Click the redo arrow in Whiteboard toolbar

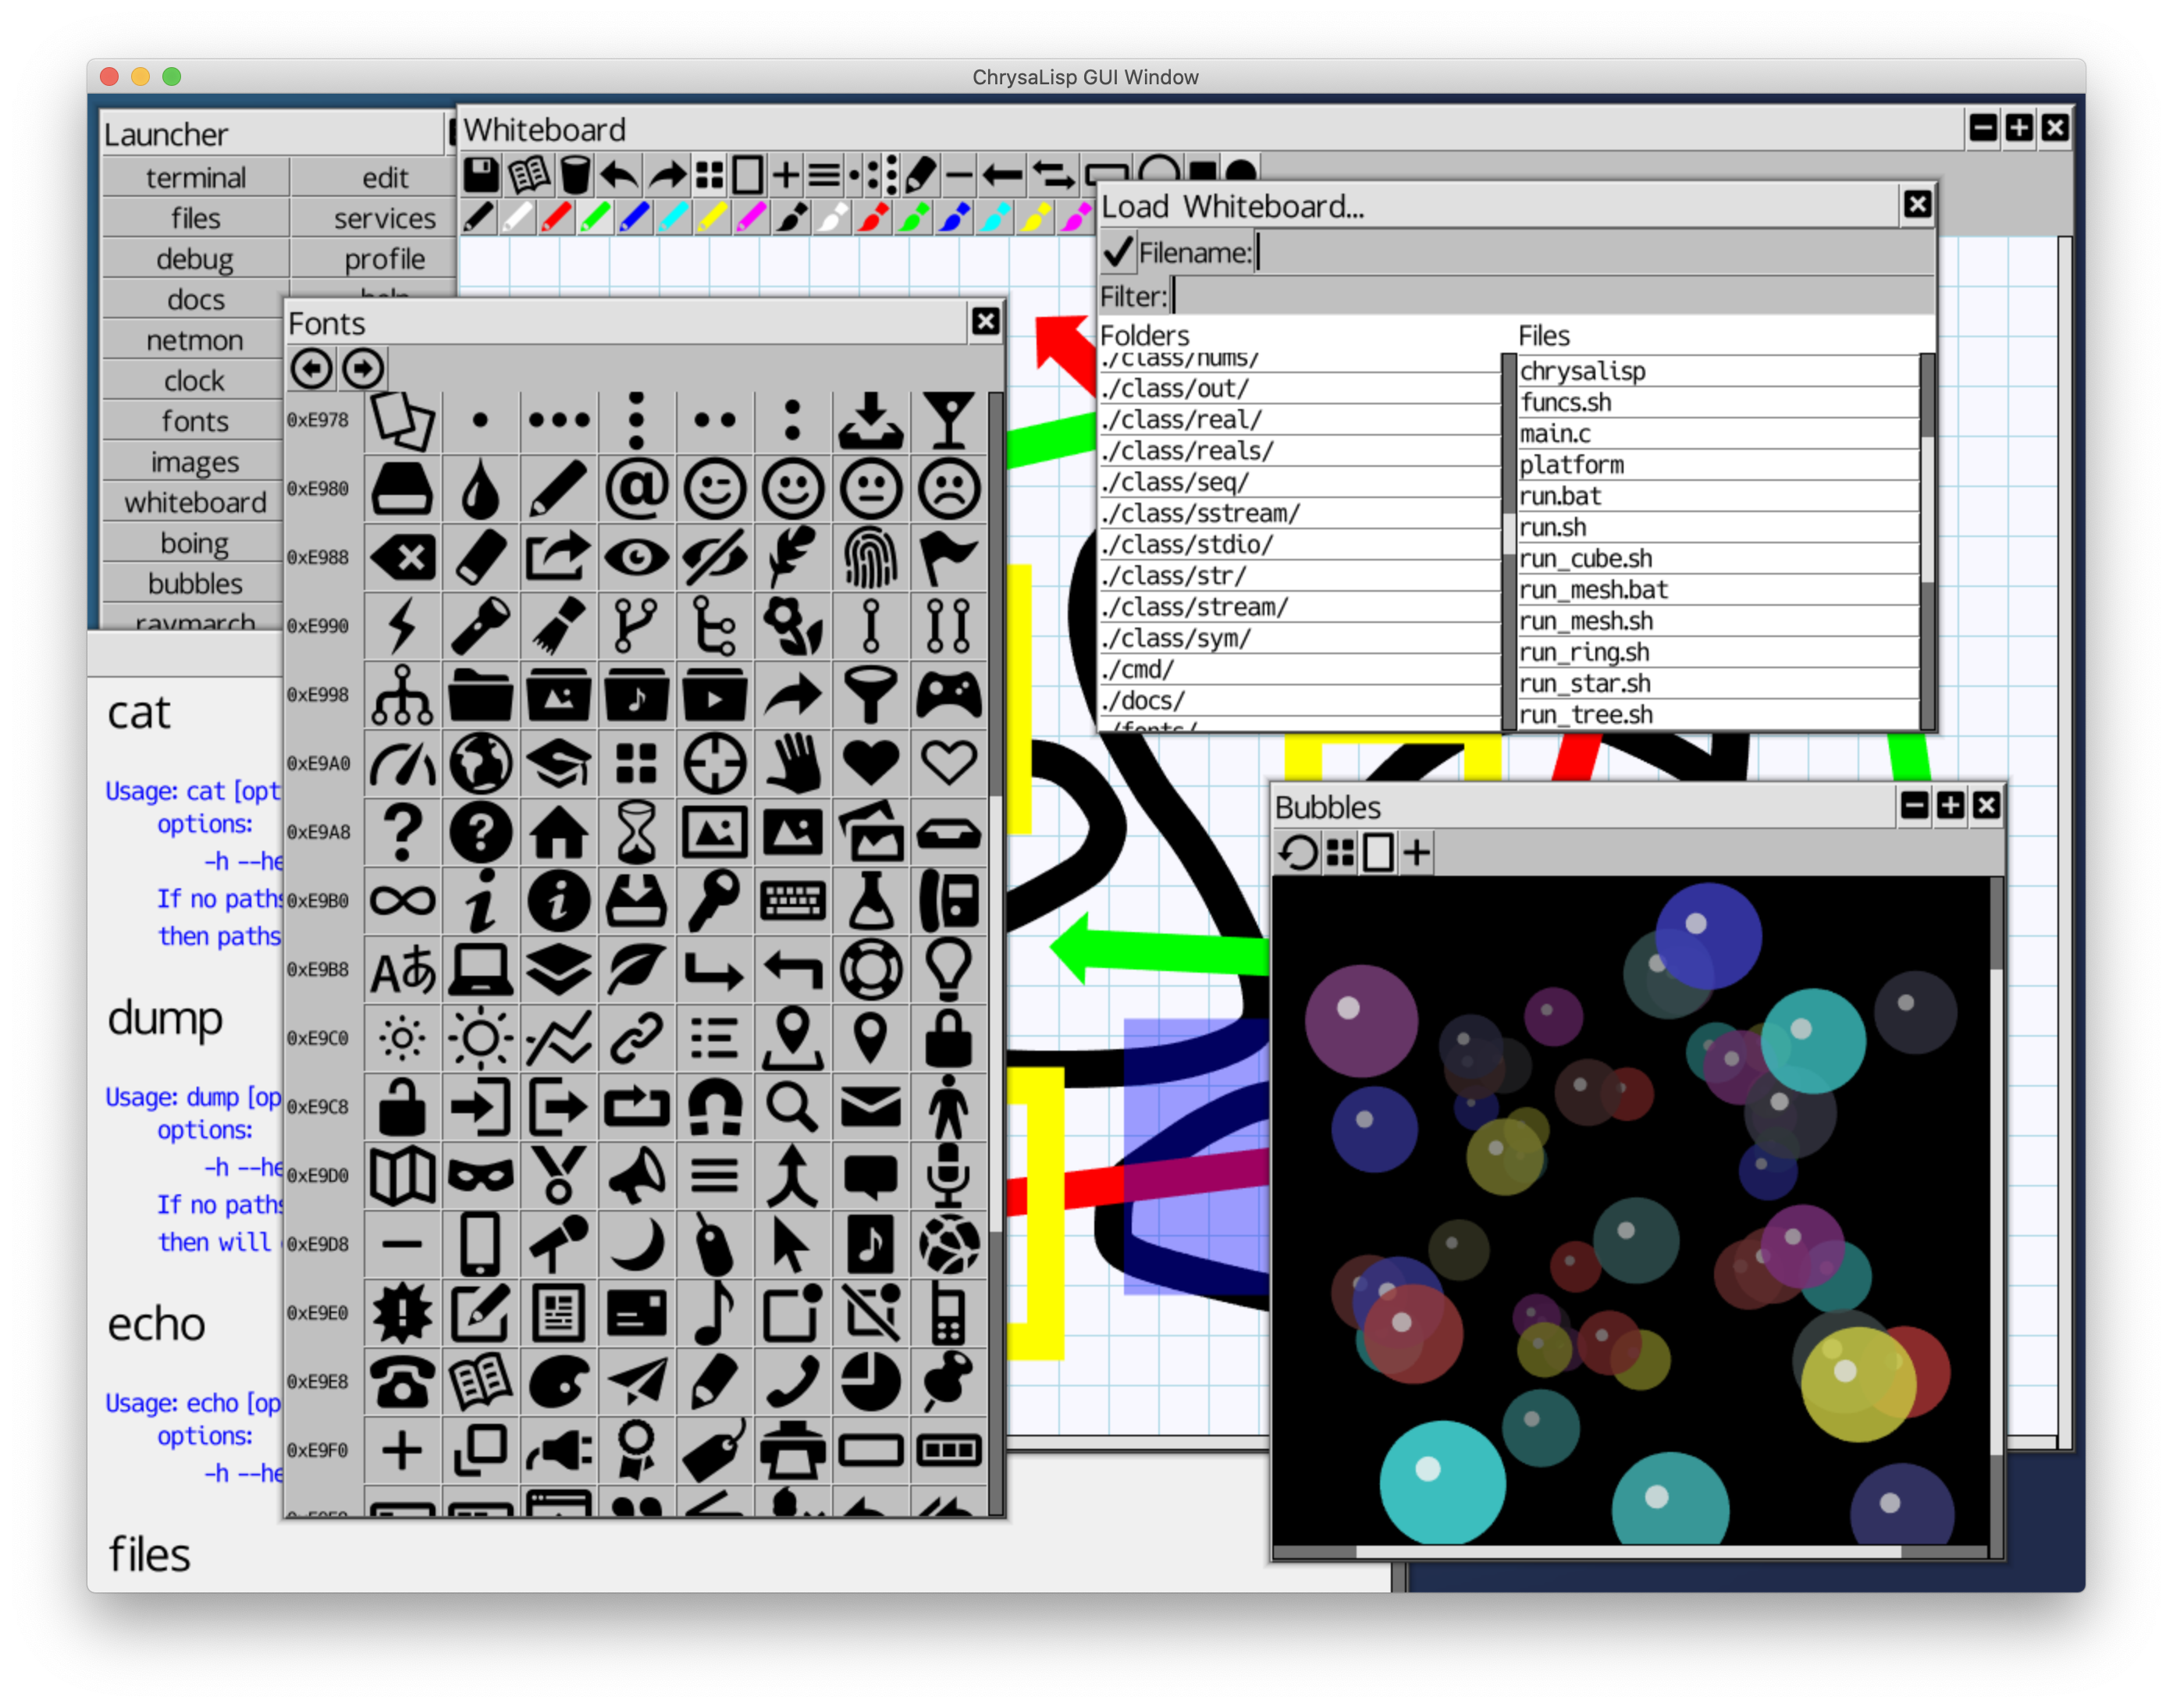(x=667, y=176)
